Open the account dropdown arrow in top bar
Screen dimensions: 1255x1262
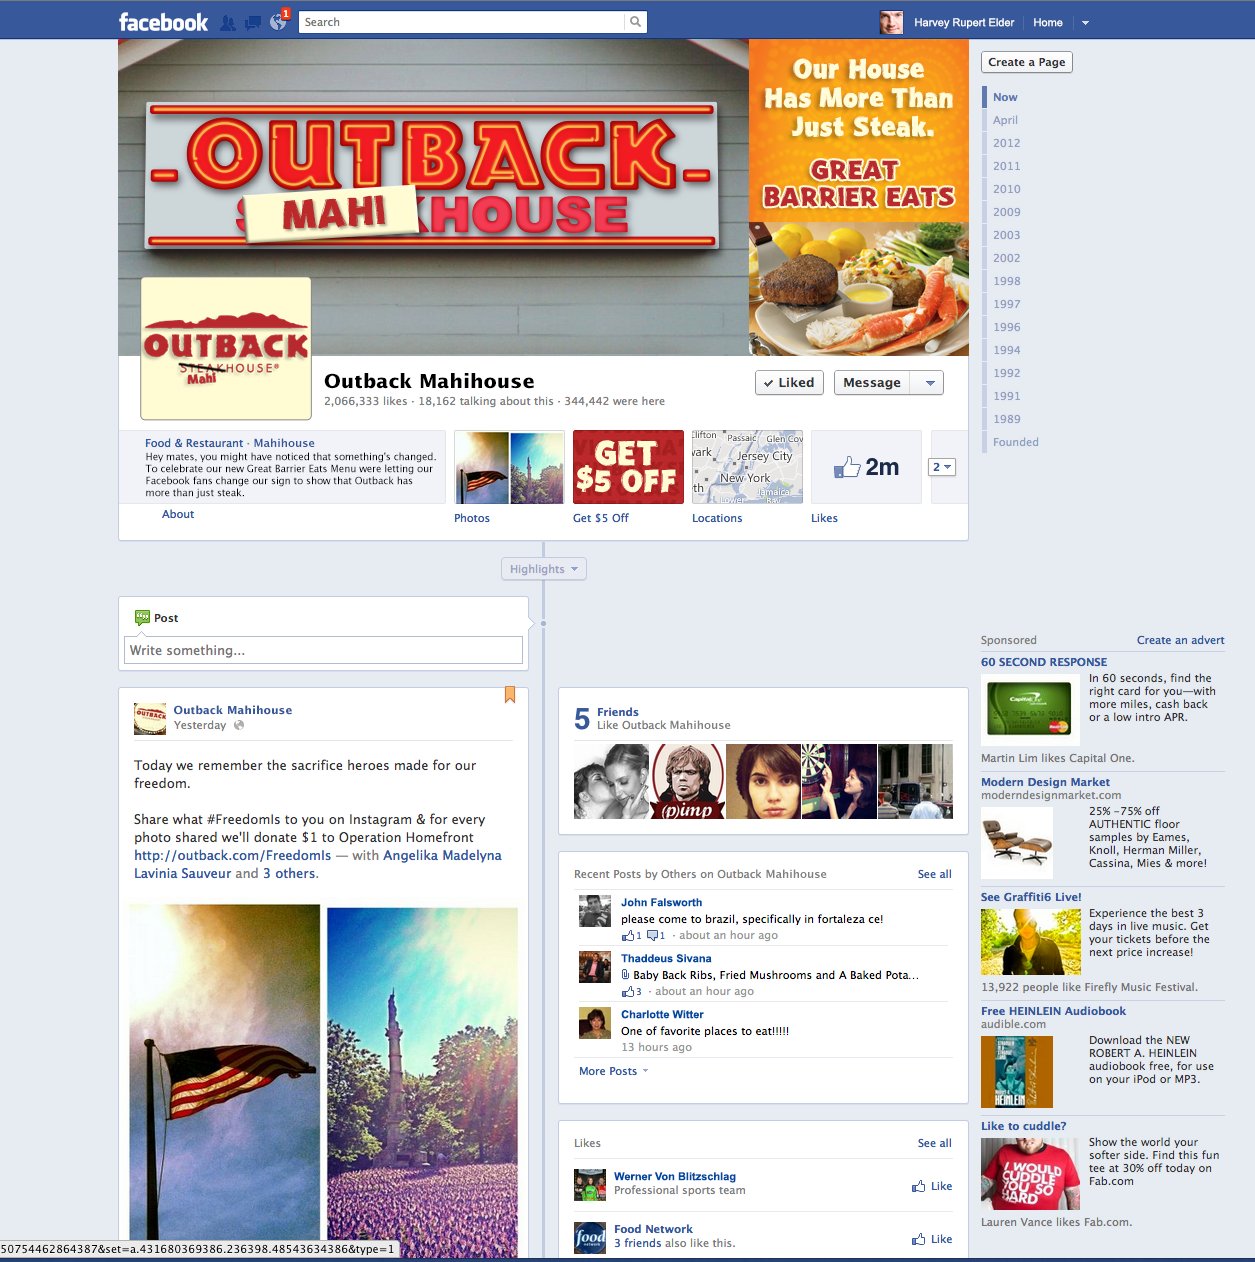1085,23
